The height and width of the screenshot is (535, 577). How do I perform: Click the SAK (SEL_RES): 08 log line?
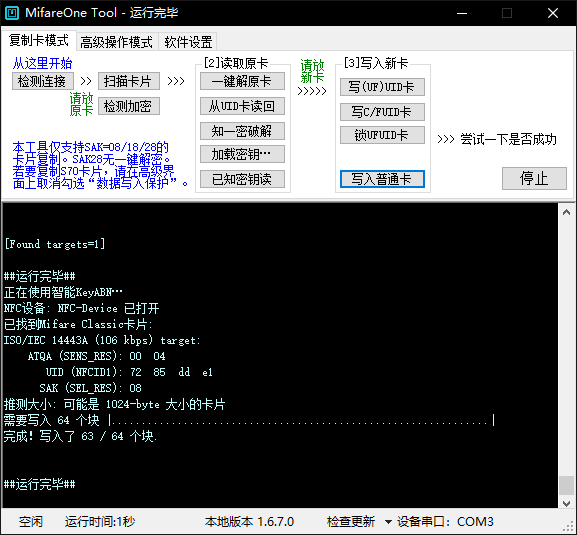tap(90, 388)
